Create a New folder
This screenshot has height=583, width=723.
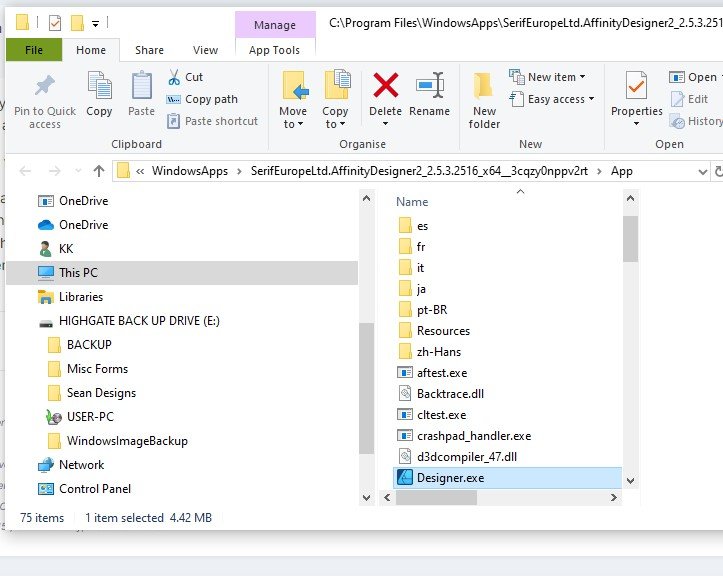[484, 100]
